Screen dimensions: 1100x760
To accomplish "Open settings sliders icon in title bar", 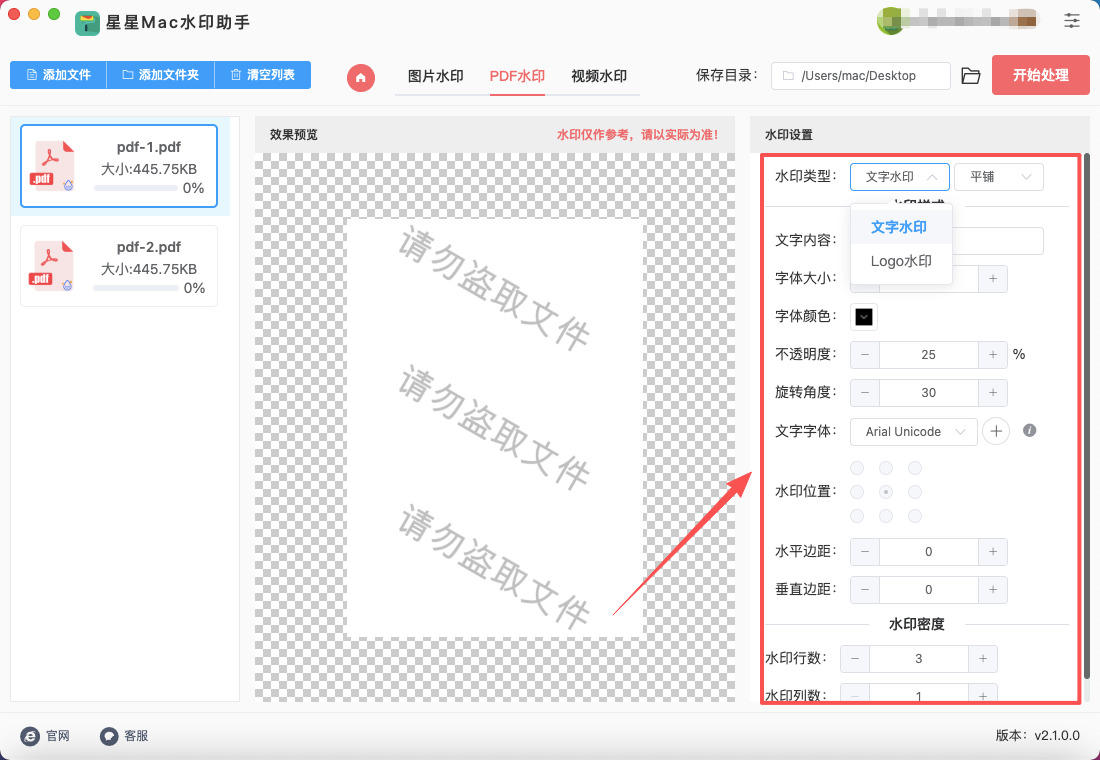I will point(1072,20).
